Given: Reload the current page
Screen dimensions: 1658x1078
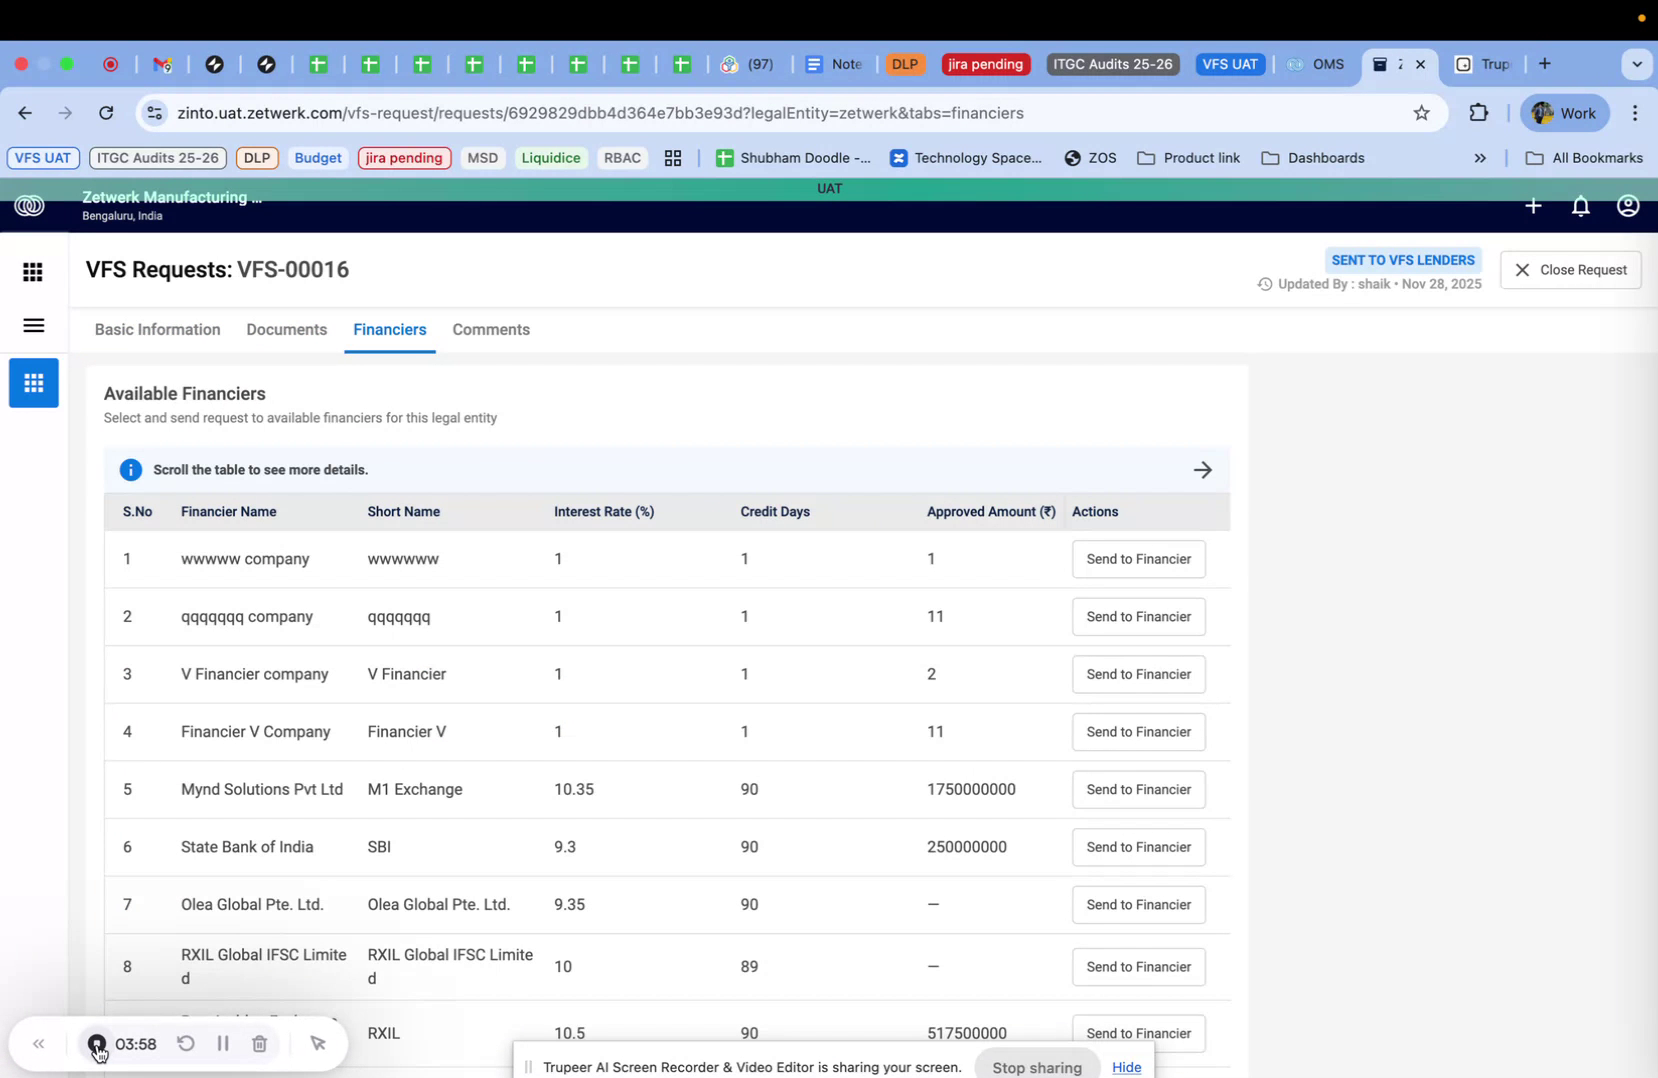Looking at the screenshot, I should tap(106, 113).
